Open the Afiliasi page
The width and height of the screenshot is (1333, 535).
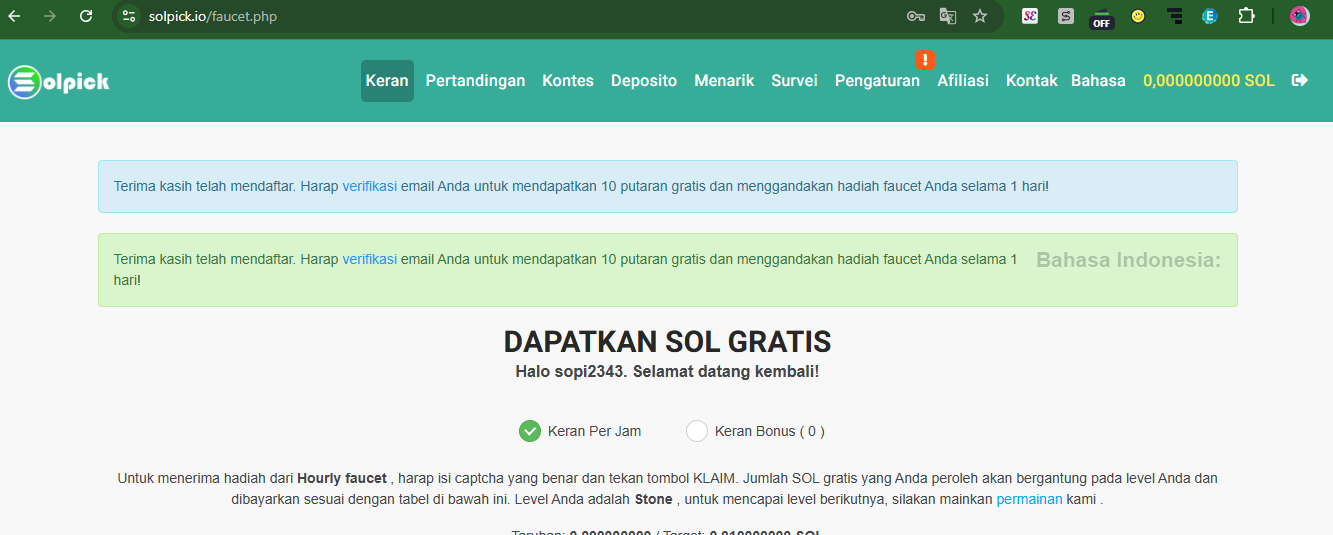click(x=963, y=81)
